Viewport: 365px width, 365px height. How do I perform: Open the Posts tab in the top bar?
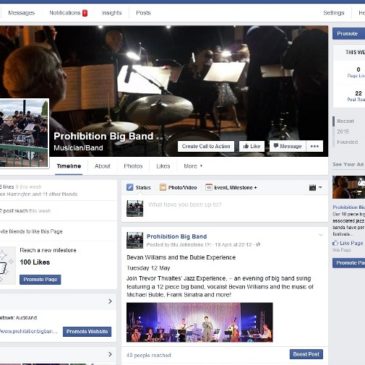[x=143, y=13]
